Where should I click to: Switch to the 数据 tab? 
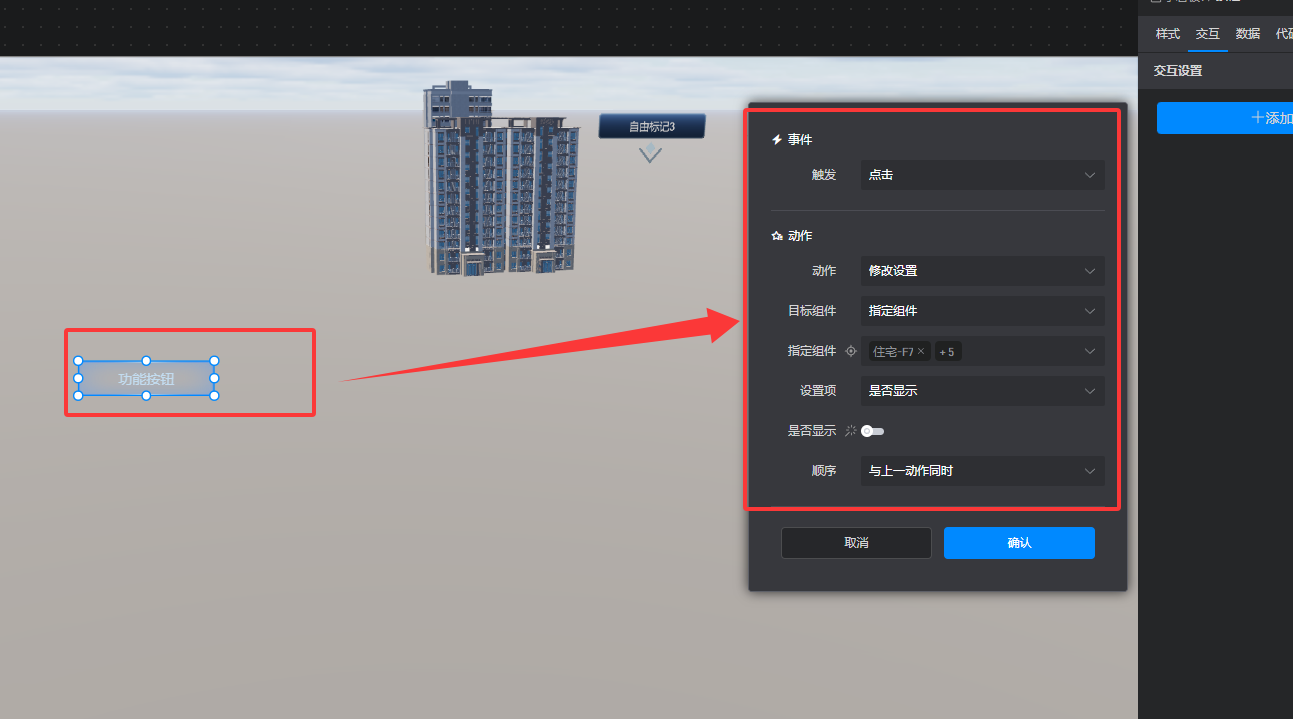click(x=1248, y=34)
